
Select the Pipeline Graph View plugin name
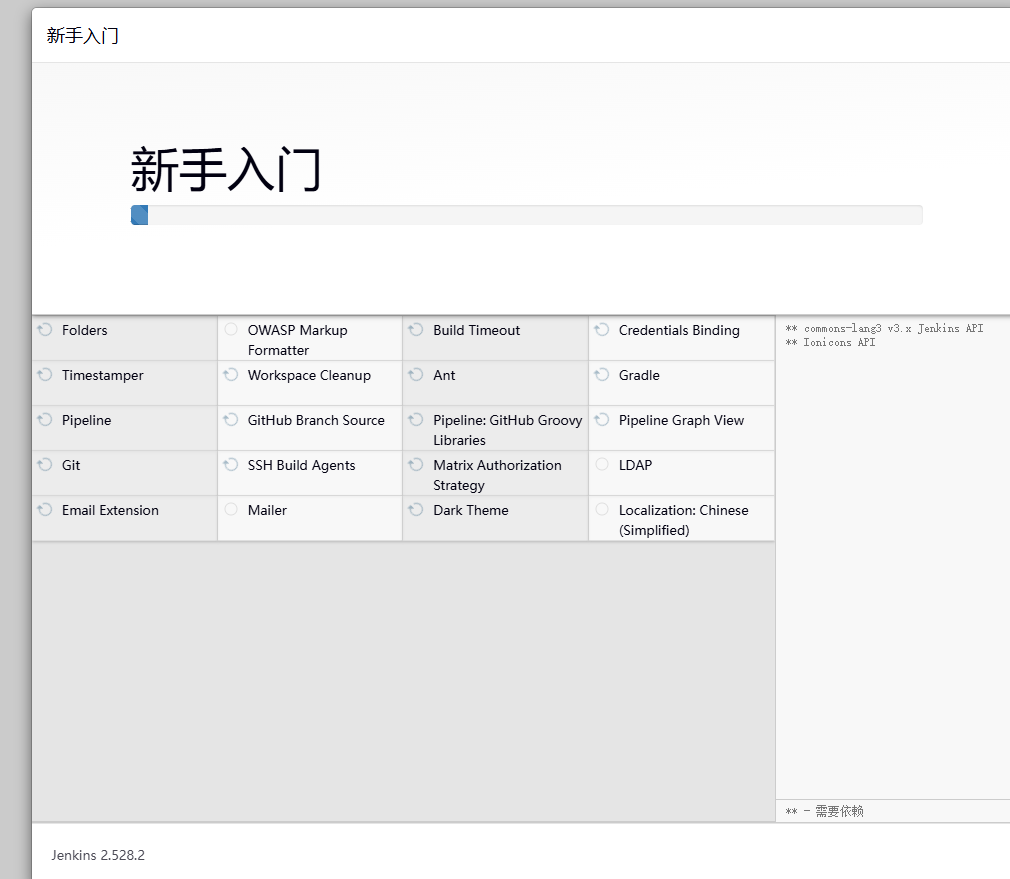point(681,421)
